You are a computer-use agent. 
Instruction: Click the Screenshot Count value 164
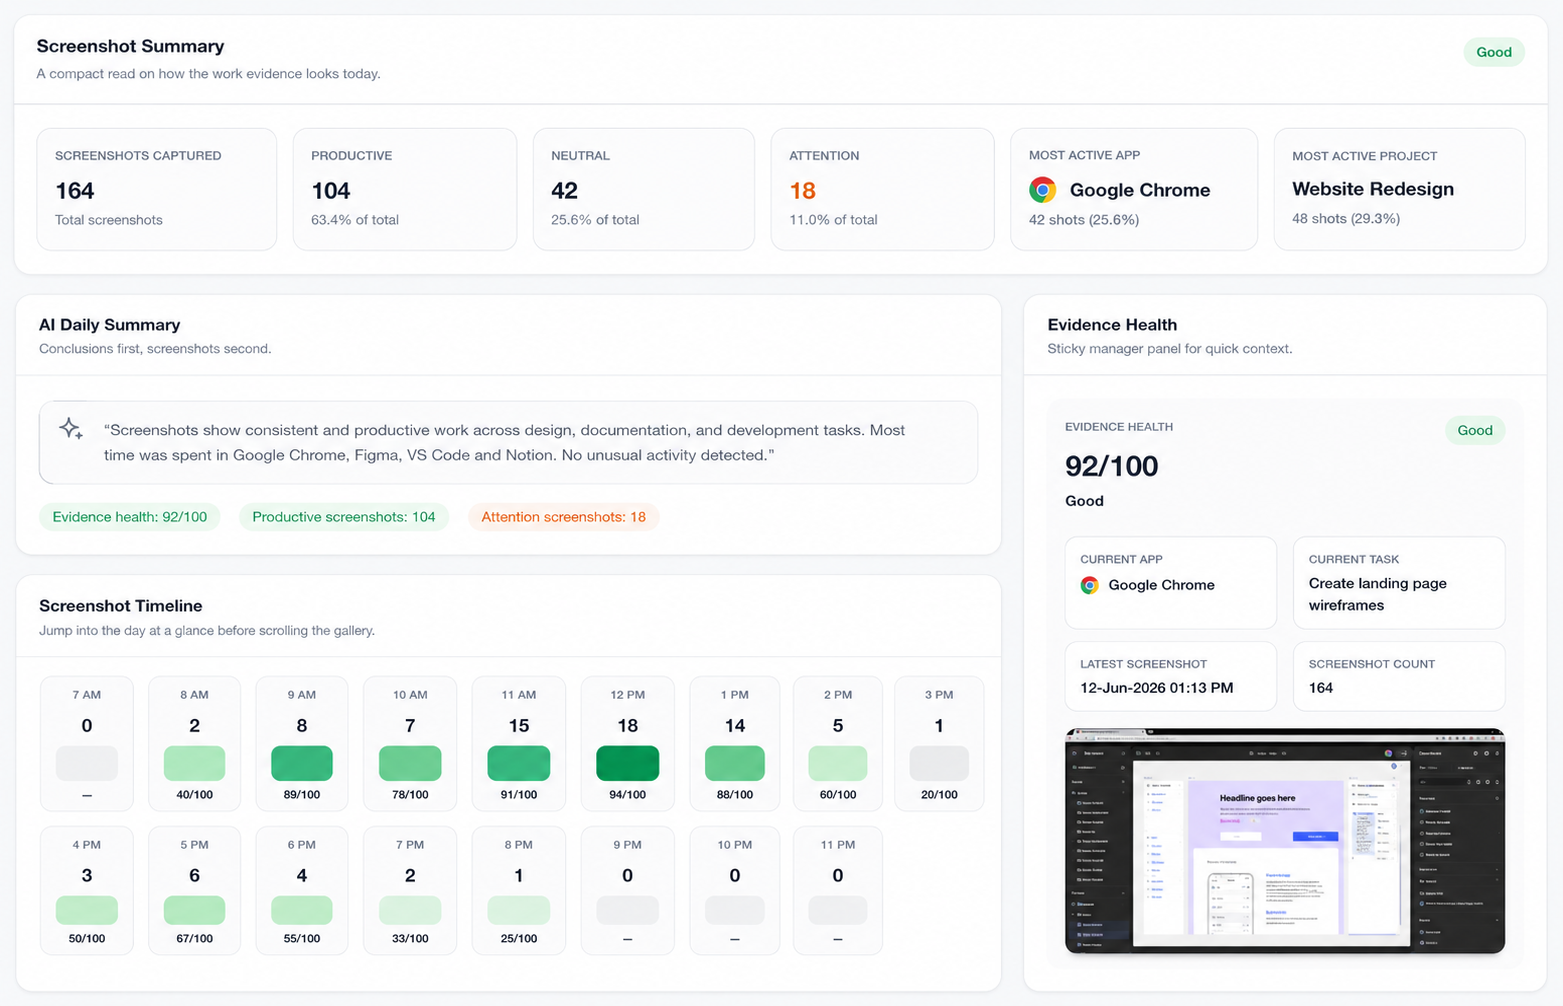1321,688
